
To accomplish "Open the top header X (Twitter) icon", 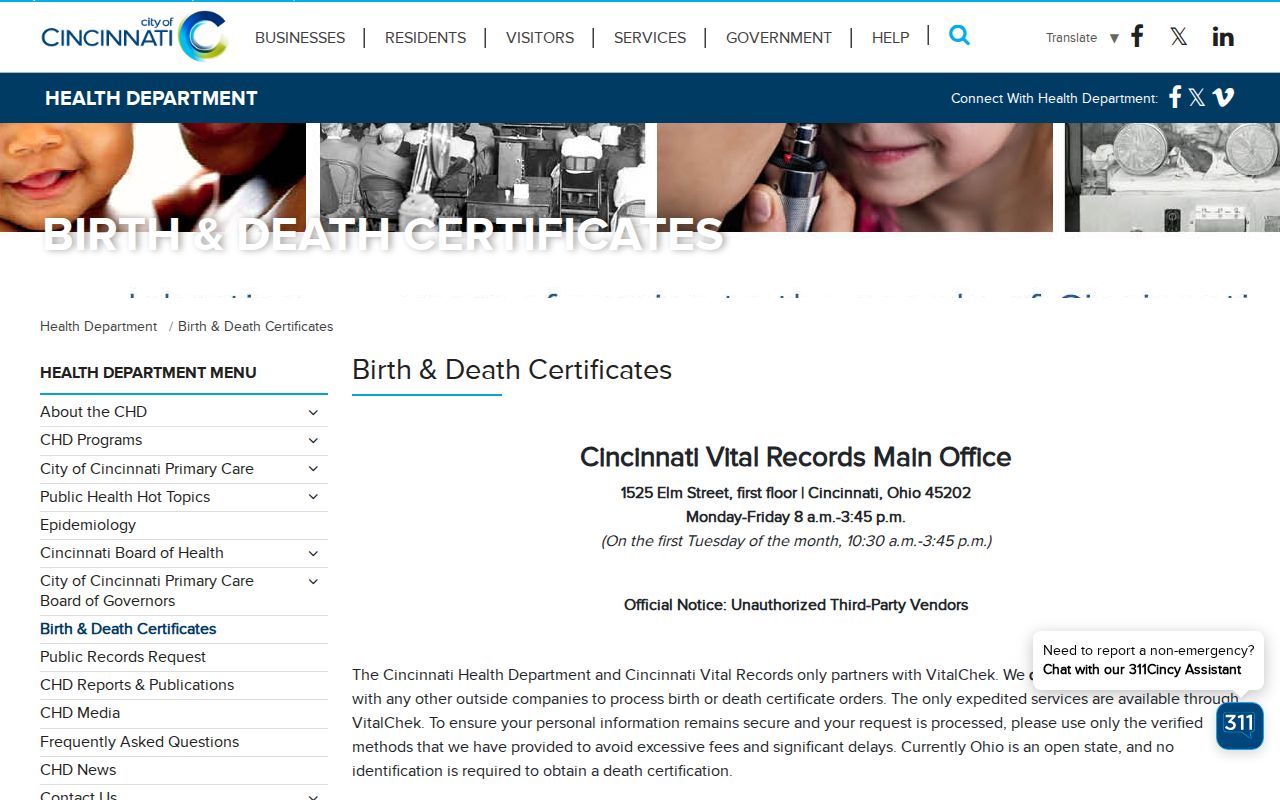I will click(x=1179, y=37).
